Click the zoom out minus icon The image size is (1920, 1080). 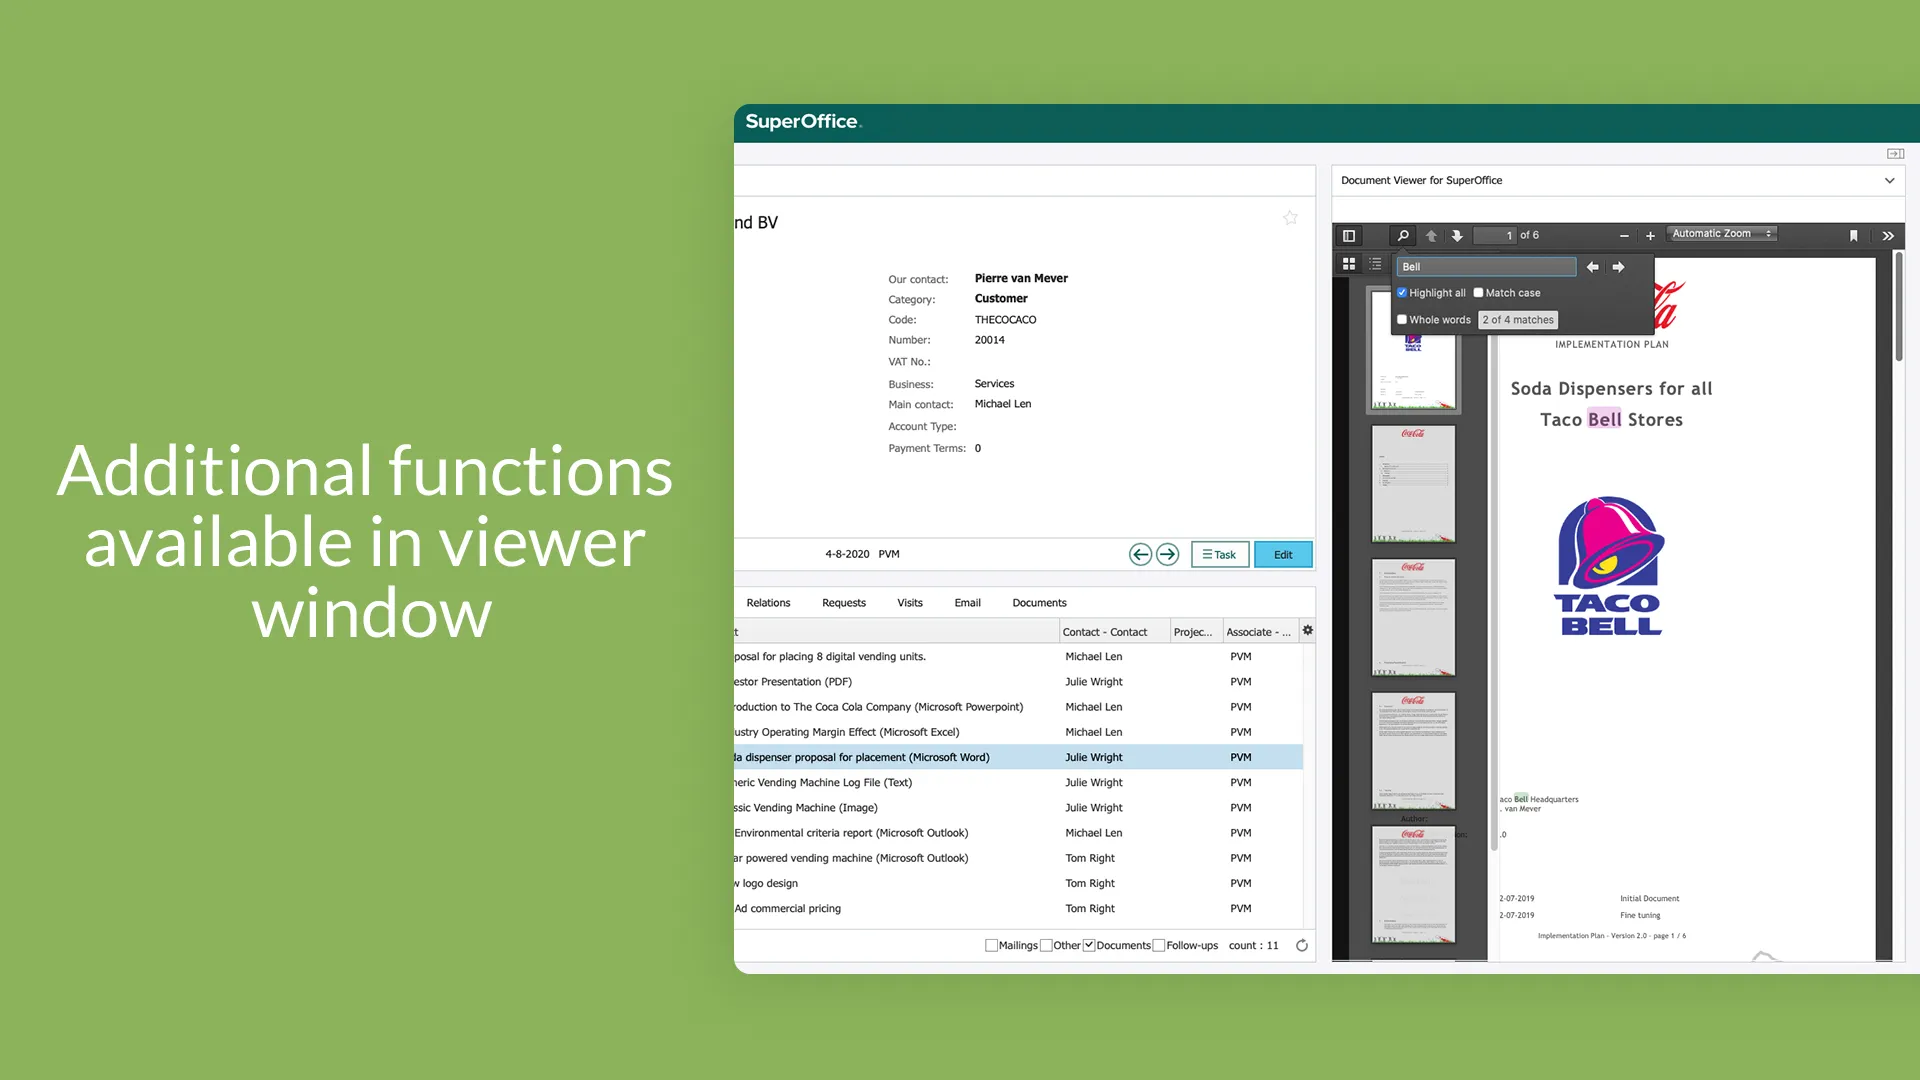(1624, 236)
